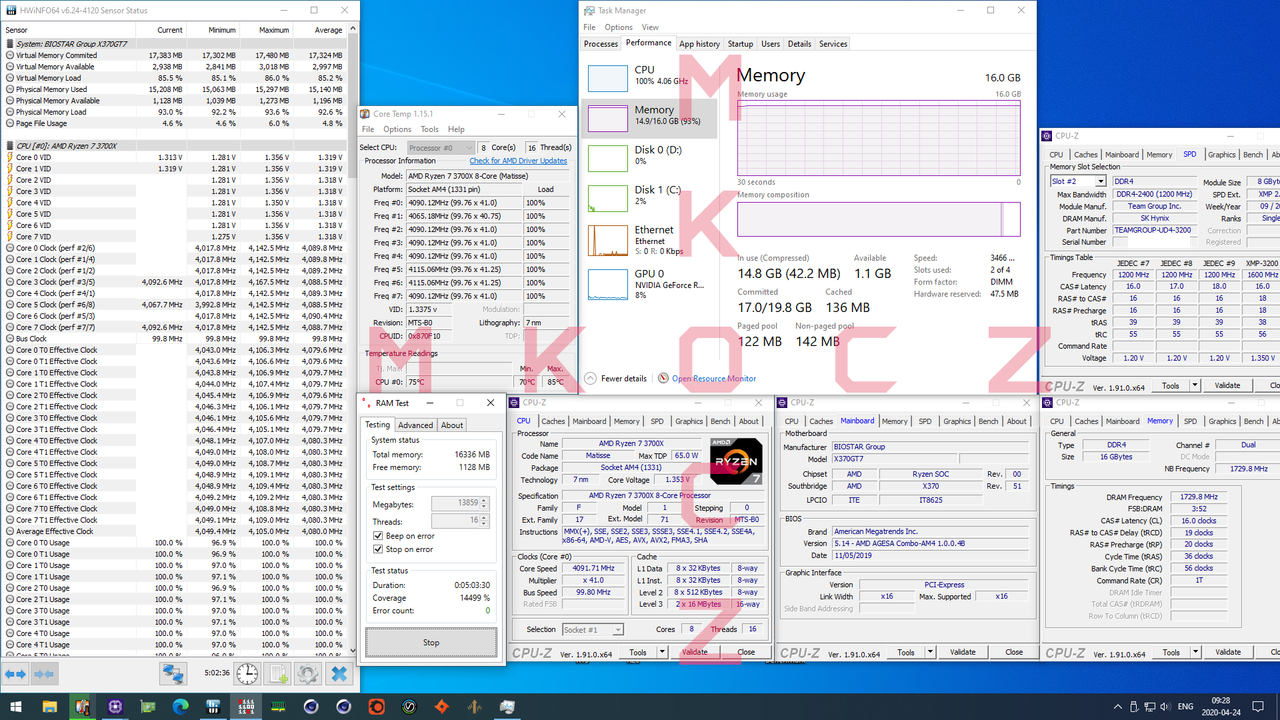Viewport: 1280px width, 720px height.
Task: Click the Memory usage graph in Task Manager
Action: tap(879, 138)
